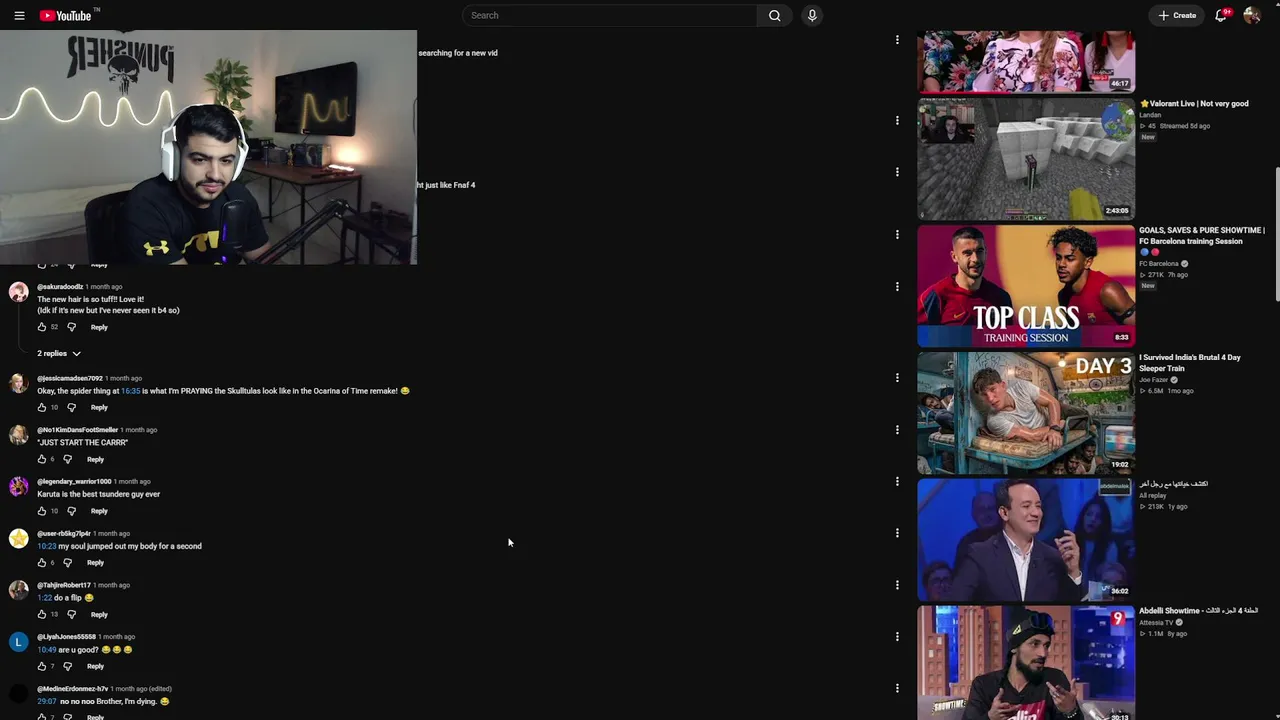1280x720 pixels.
Task: Start voice search with the microphone
Action: pyautogui.click(x=812, y=15)
